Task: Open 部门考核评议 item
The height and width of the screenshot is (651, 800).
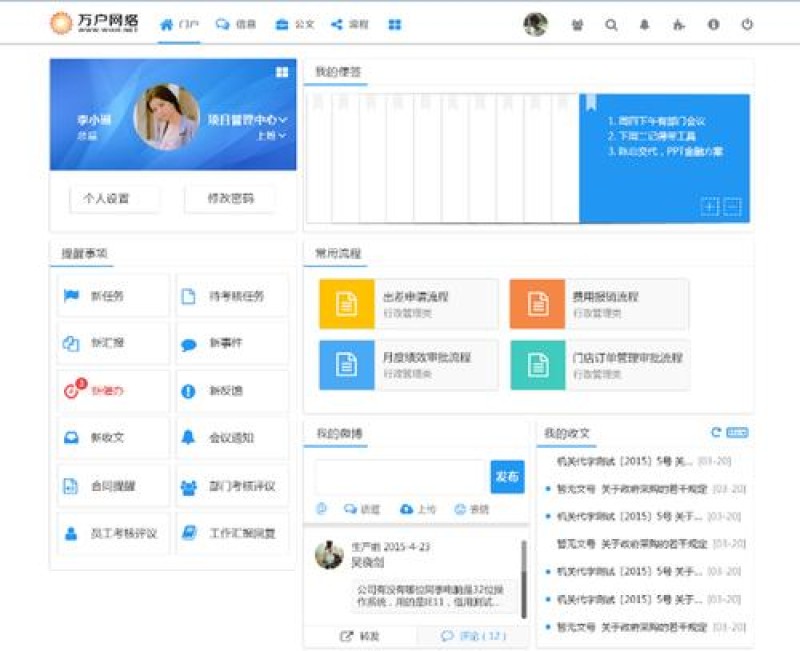Action: tap(232, 486)
